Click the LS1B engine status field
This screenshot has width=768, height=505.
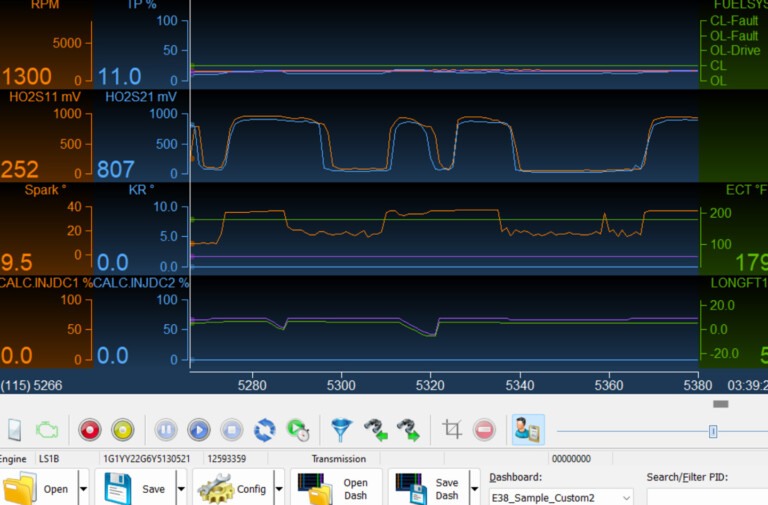point(49,459)
